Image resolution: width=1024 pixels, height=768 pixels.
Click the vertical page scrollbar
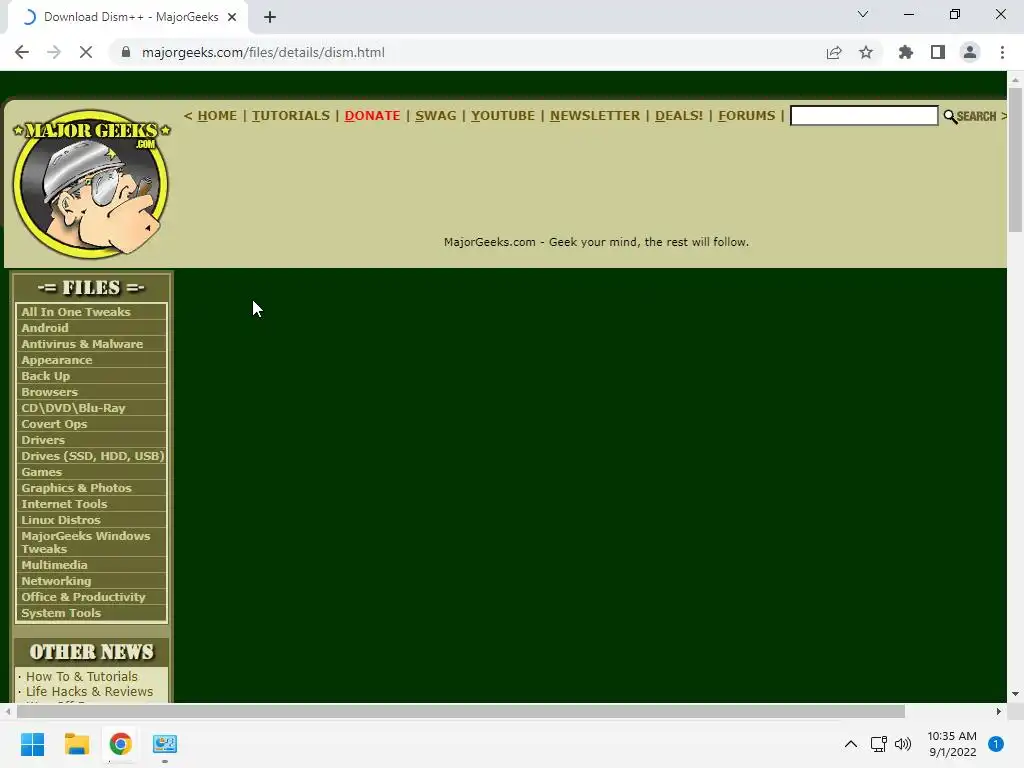1015,159
